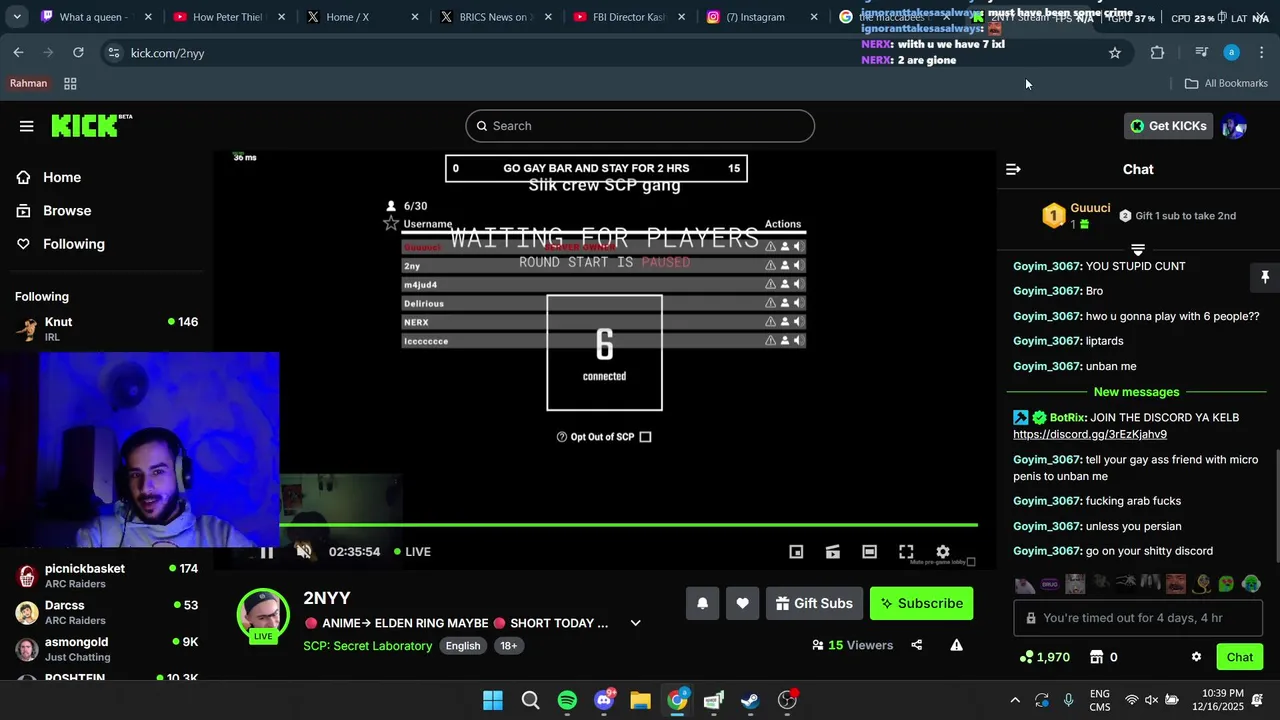Open picnickbasket's followed channel
This screenshot has width=1280, height=720.
pos(106,576)
